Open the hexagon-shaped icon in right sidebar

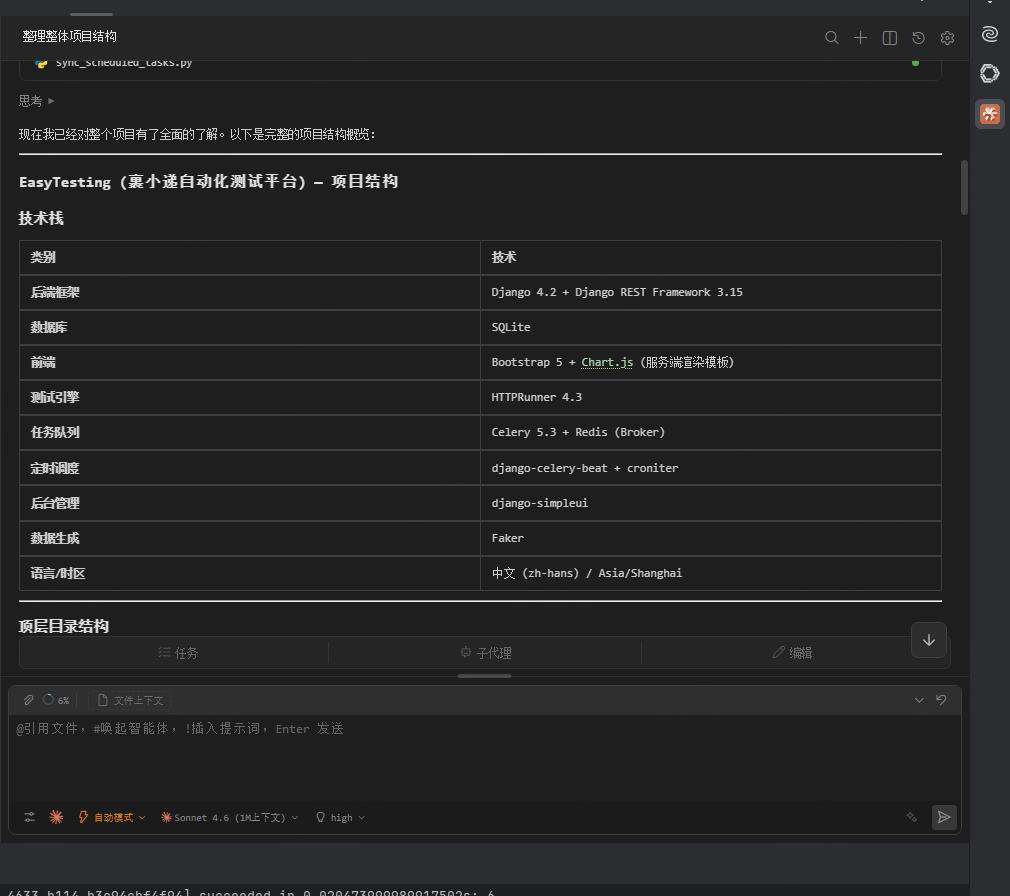(x=989, y=73)
